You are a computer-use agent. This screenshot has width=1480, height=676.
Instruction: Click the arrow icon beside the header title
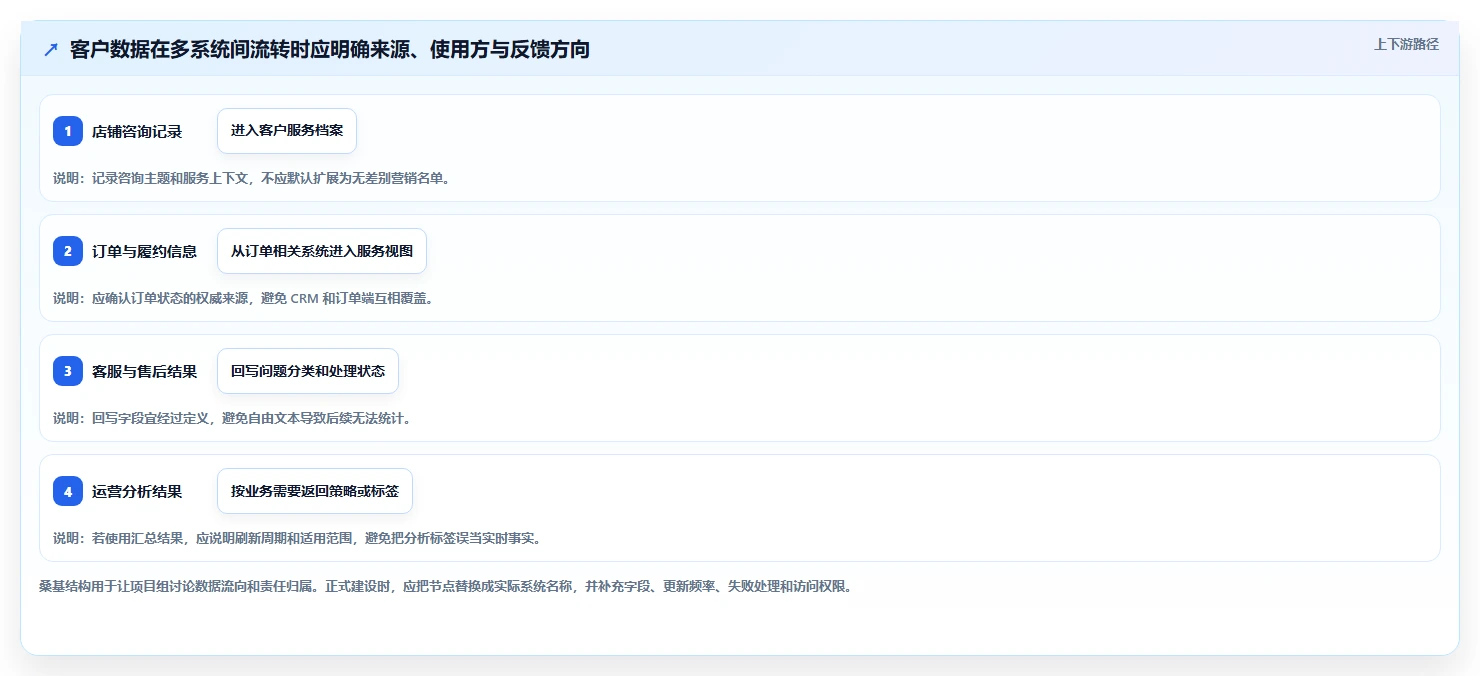(x=51, y=50)
